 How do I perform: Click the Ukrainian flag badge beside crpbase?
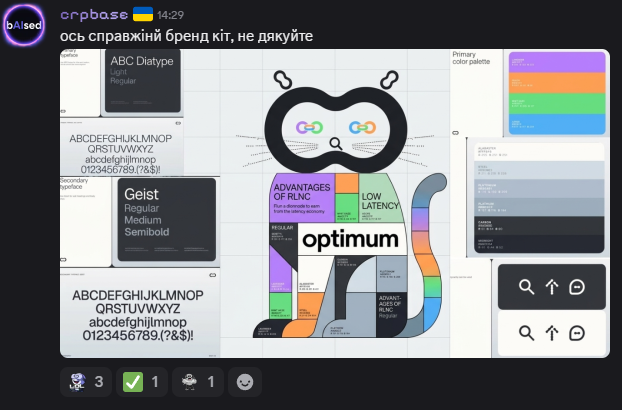tap(143, 14)
